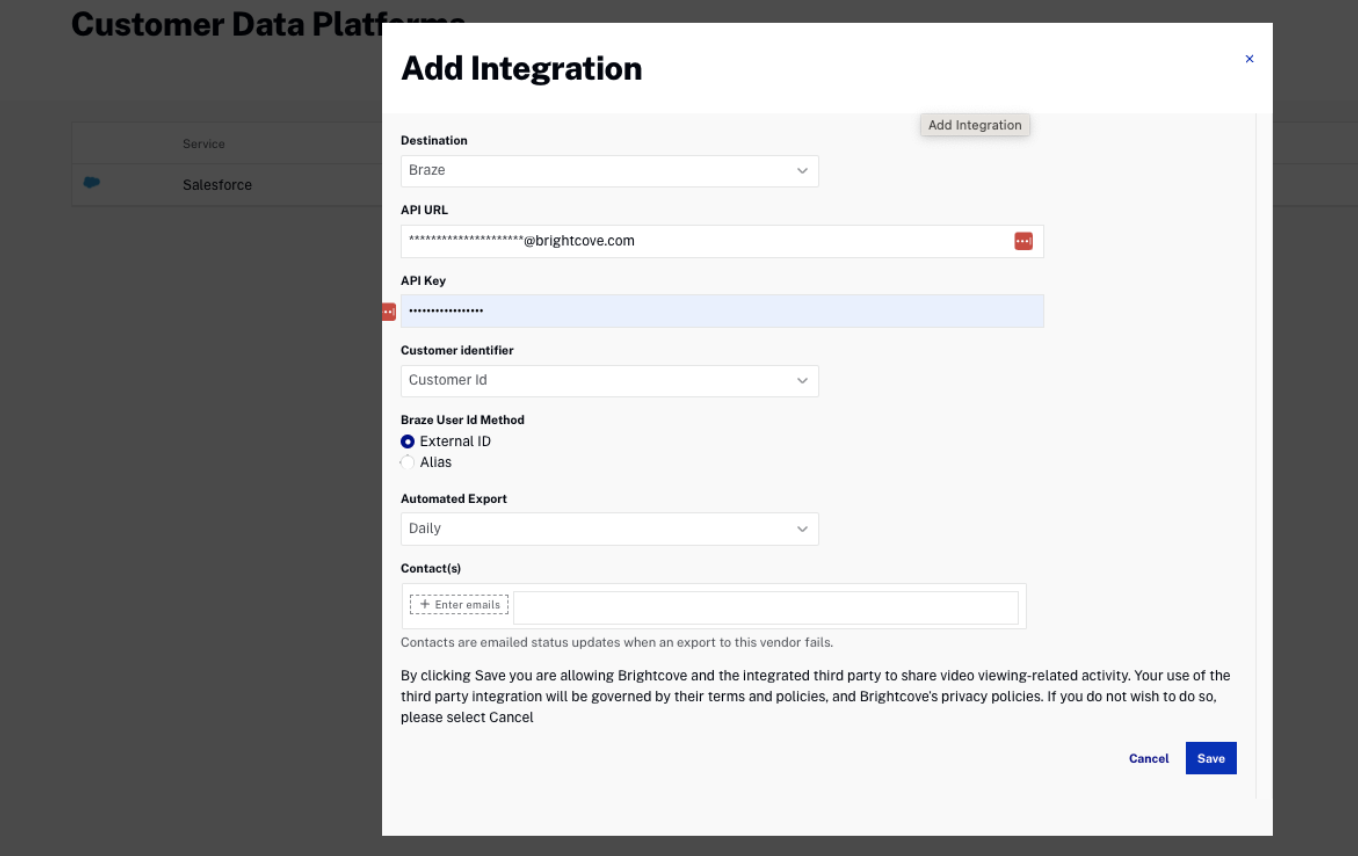Click the Enter emails tag button
1358x856 pixels.
coord(459,605)
